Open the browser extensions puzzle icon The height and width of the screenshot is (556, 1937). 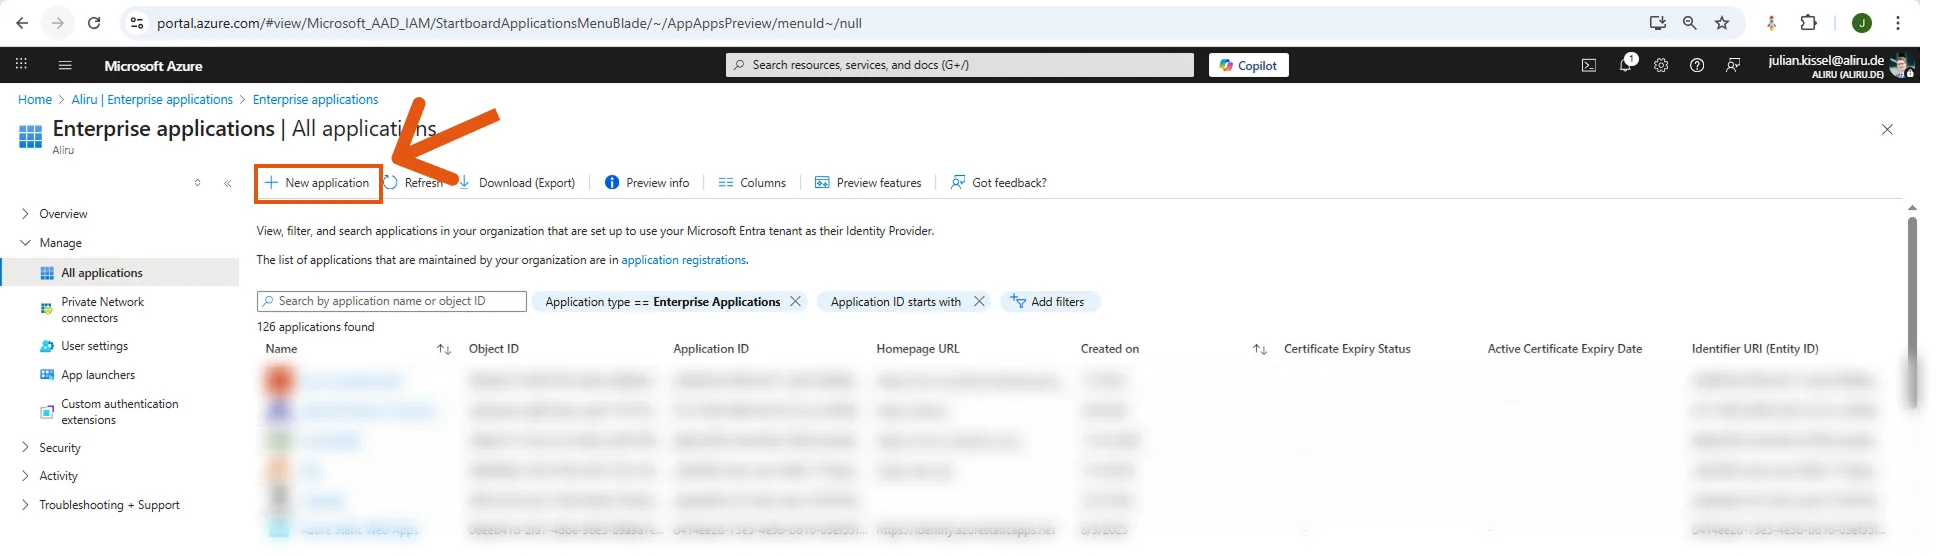[1808, 23]
